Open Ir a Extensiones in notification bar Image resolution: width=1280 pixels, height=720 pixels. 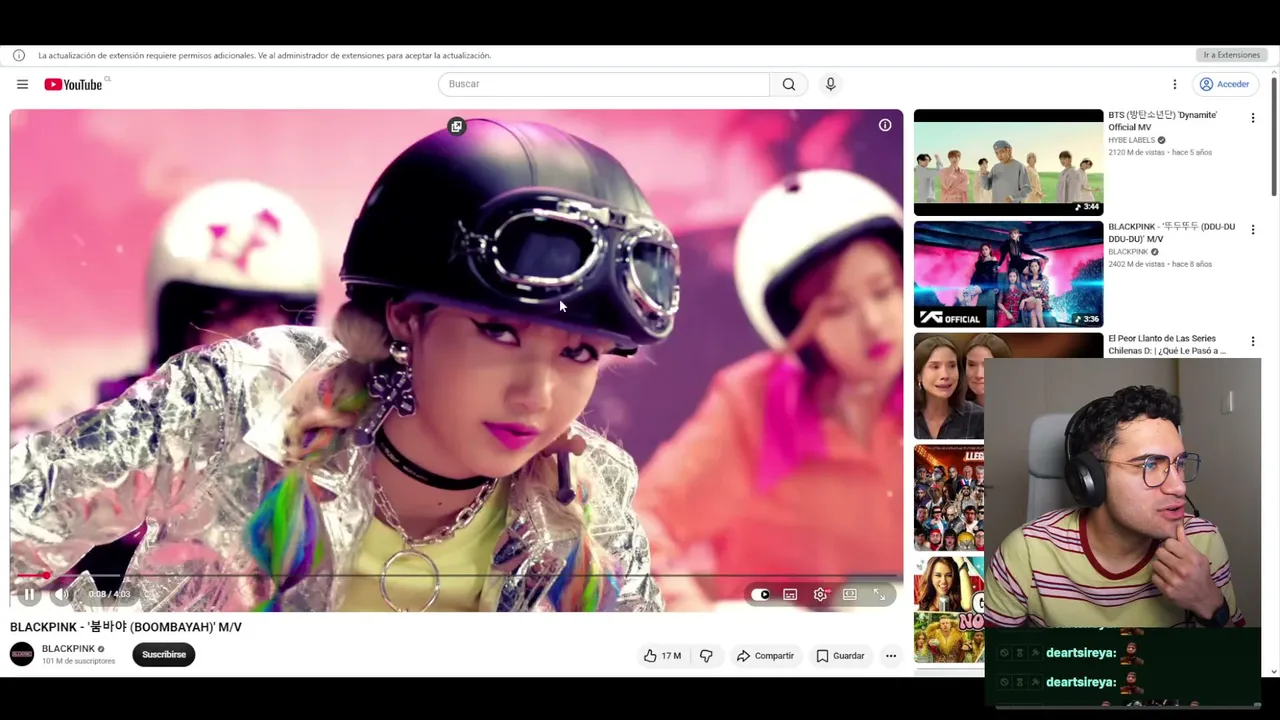coord(1231,55)
